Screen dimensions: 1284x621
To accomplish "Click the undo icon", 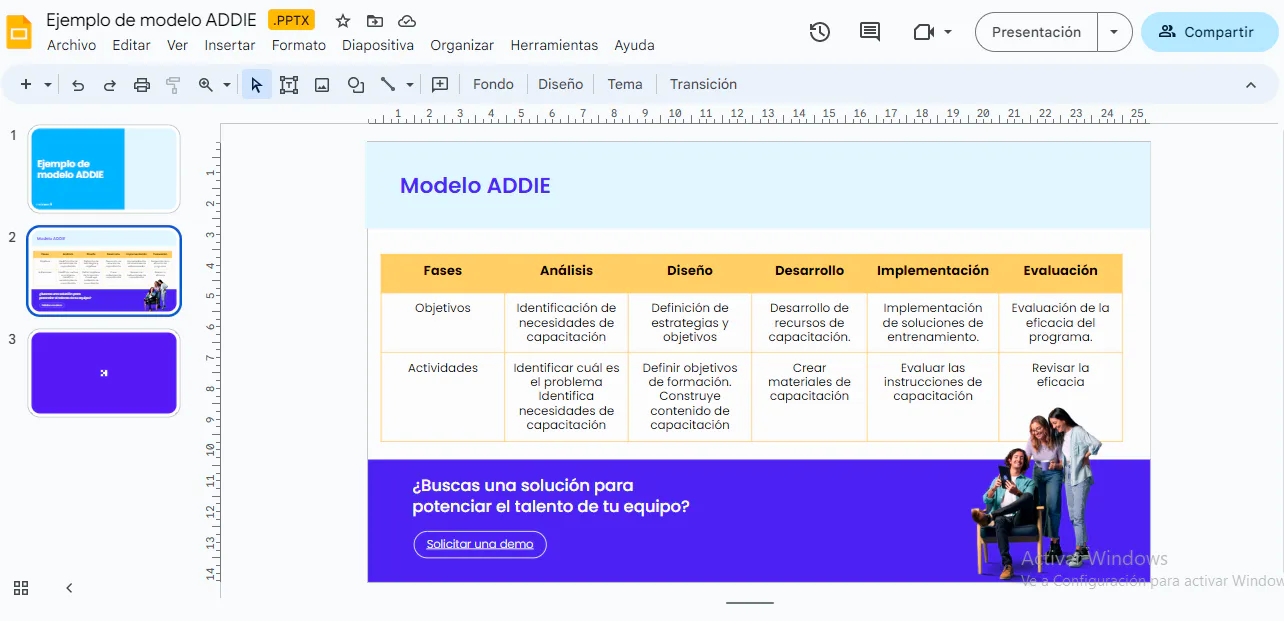I will 78,84.
